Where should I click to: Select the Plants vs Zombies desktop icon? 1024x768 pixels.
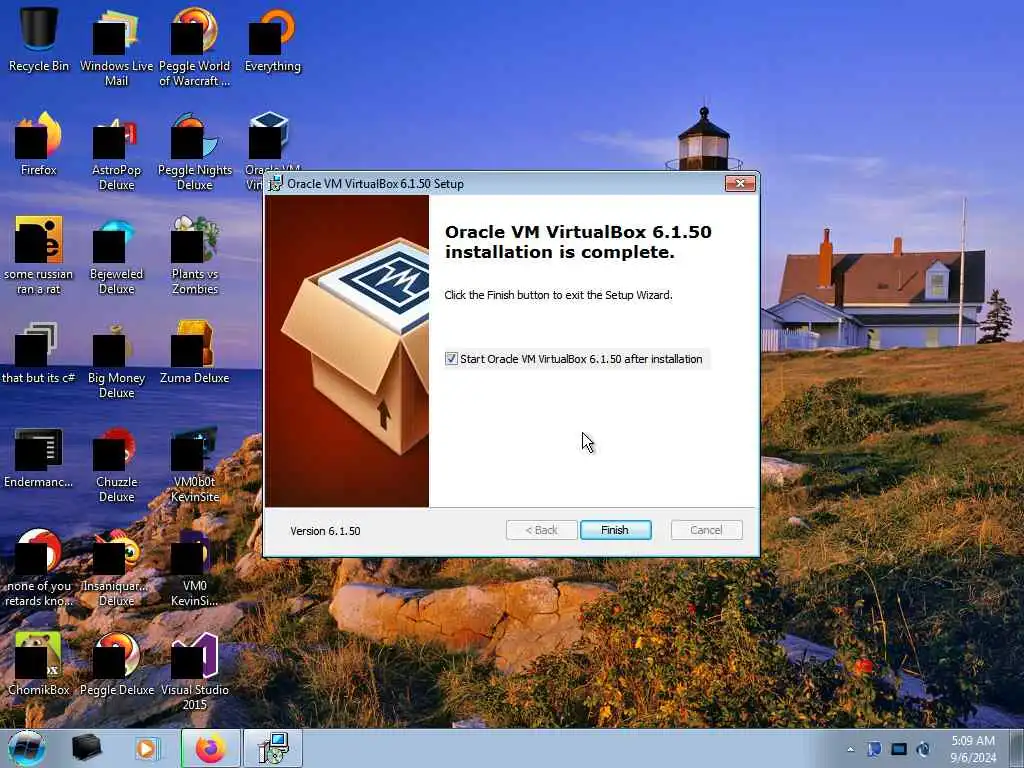195,255
